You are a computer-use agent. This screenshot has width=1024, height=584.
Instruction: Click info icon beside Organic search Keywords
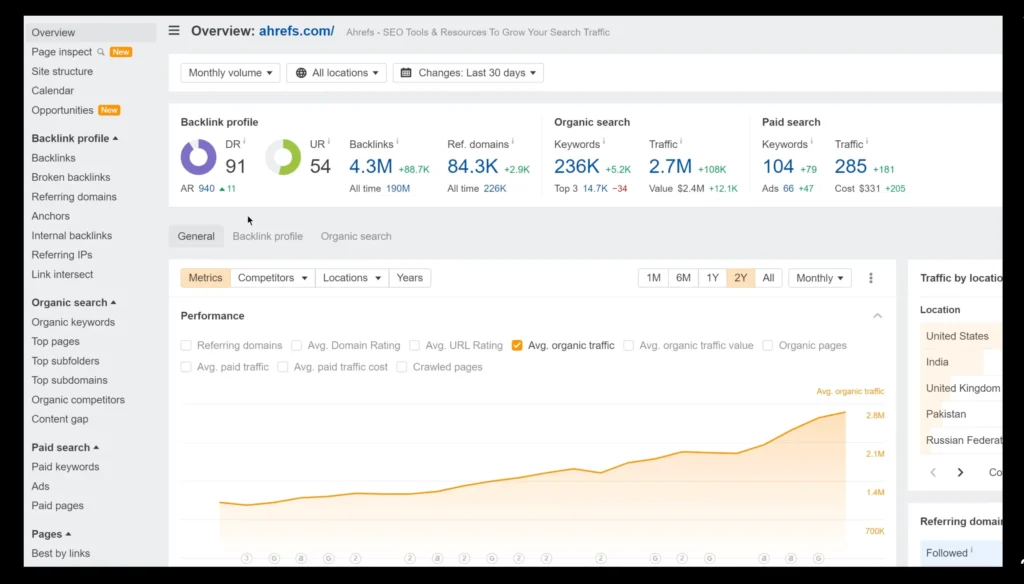(603, 141)
